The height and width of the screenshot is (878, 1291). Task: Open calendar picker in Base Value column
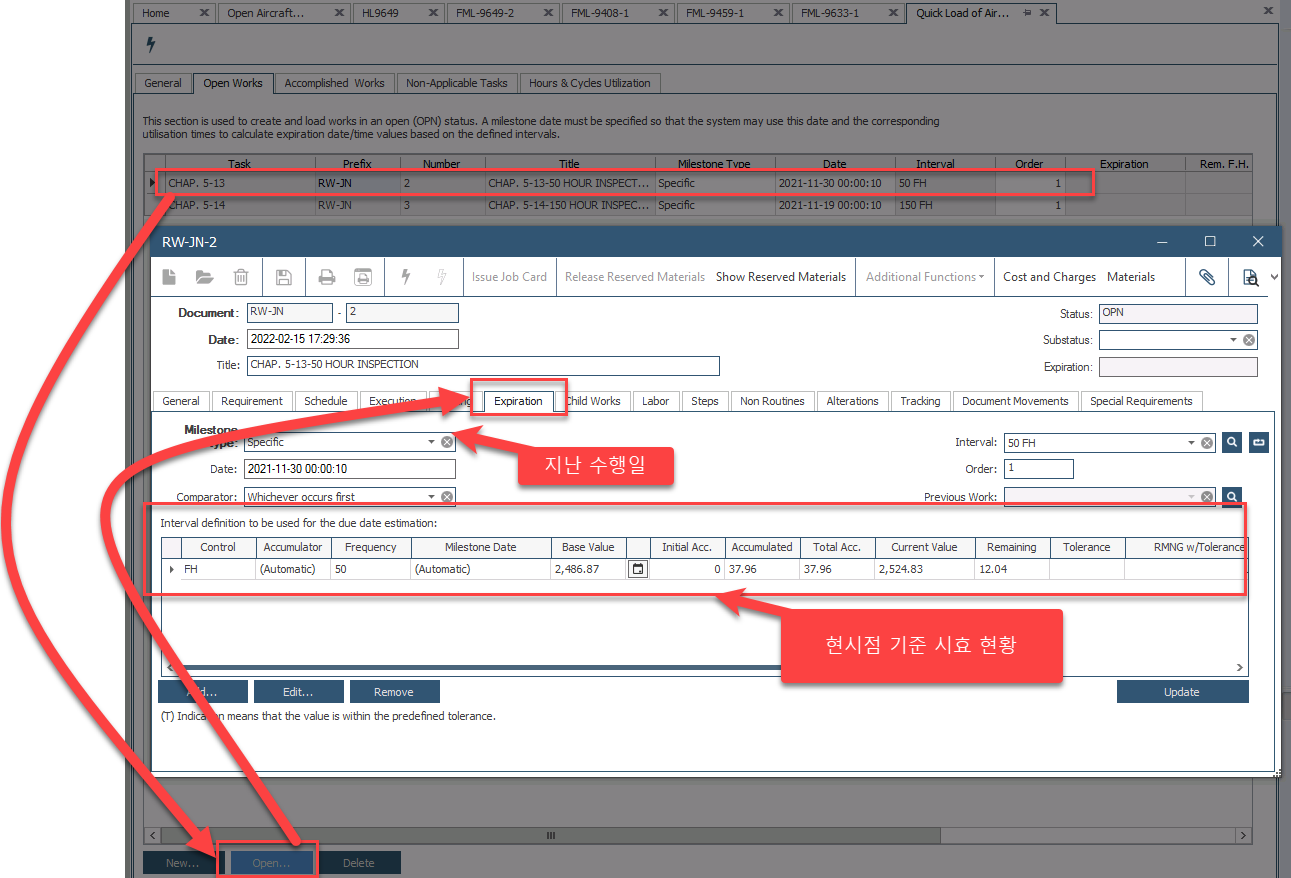[x=638, y=569]
